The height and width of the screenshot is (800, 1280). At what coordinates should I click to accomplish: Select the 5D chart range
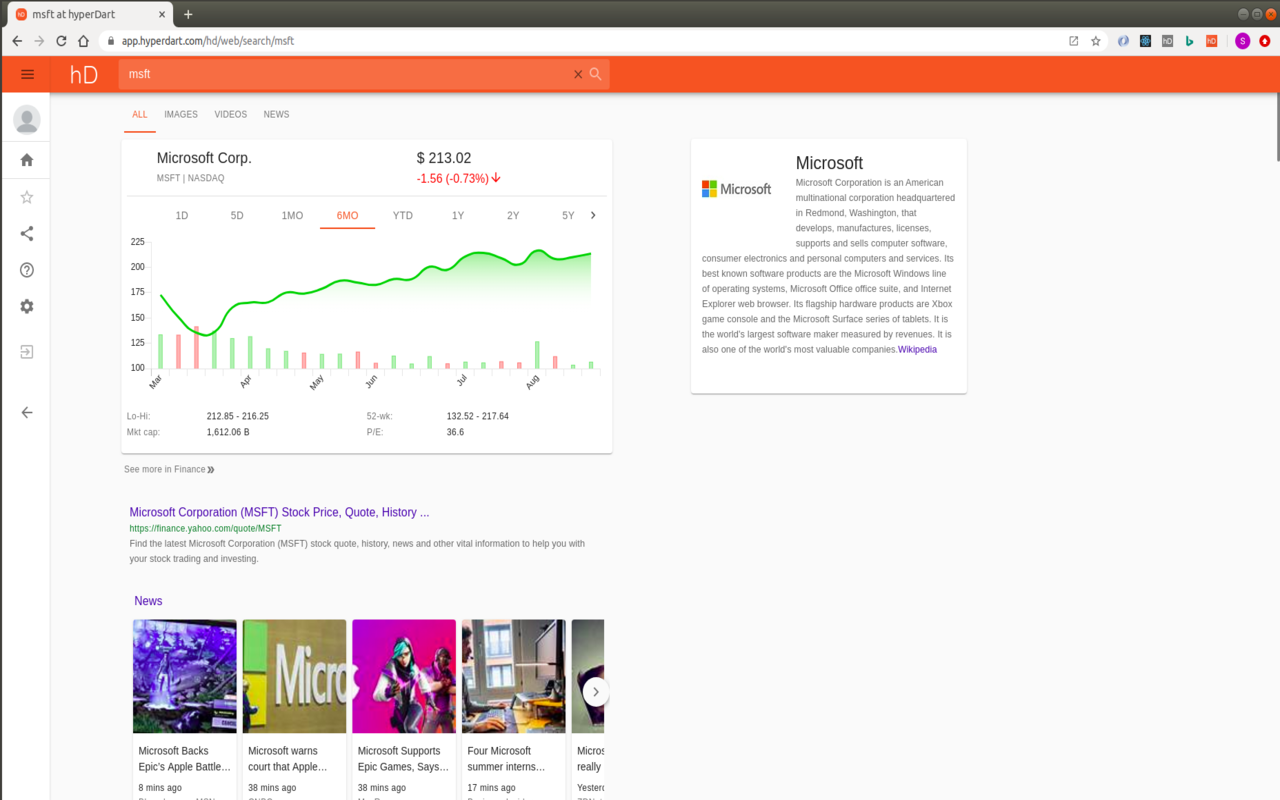point(237,216)
